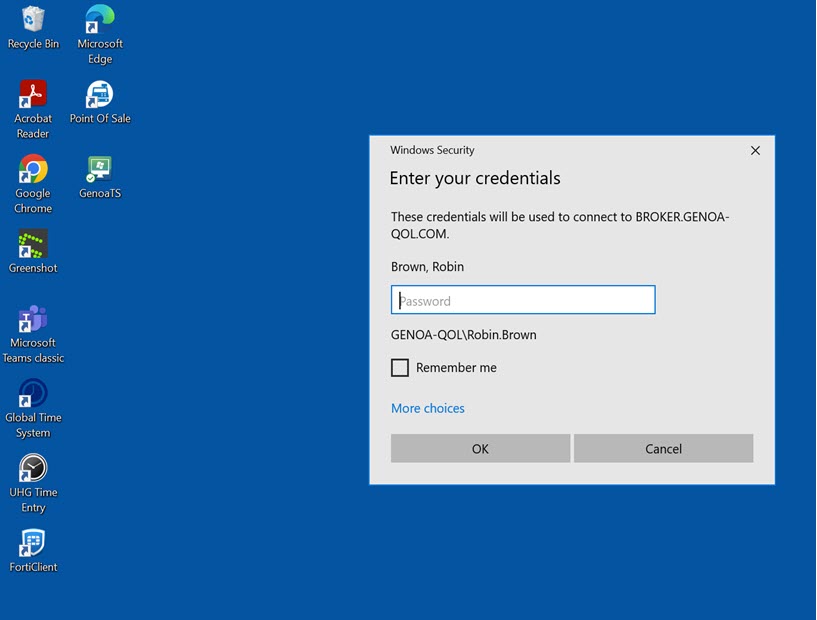The height and width of the screenshot is (620, 817).
Task: Enable the Remember me checkbox
Action: coord(400,368)
